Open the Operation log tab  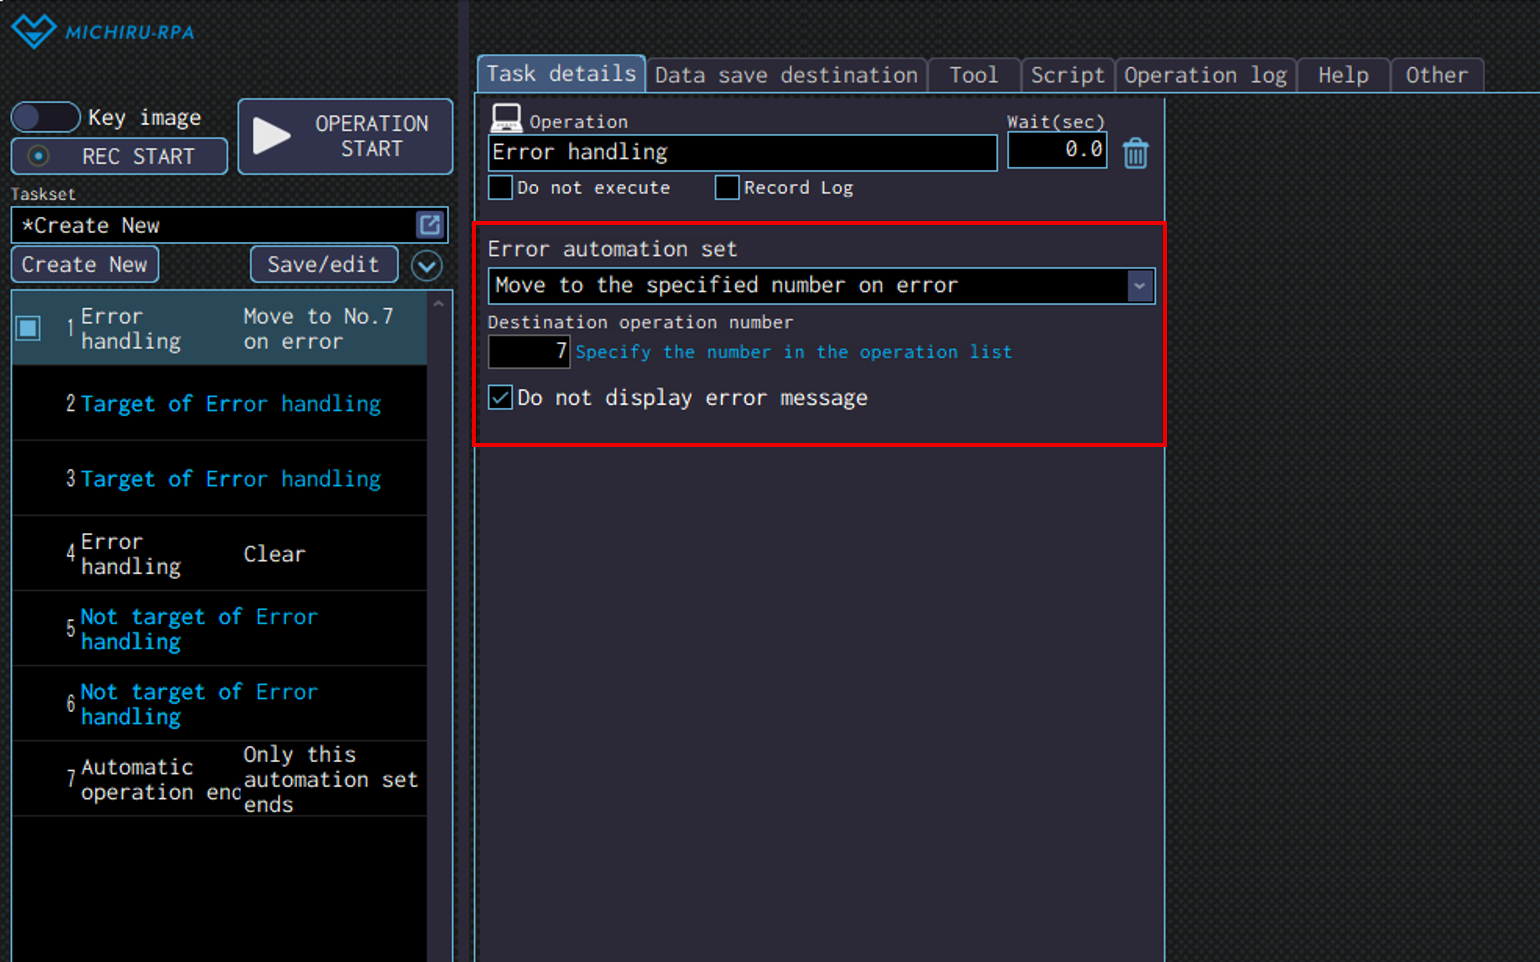point(1205,75)
